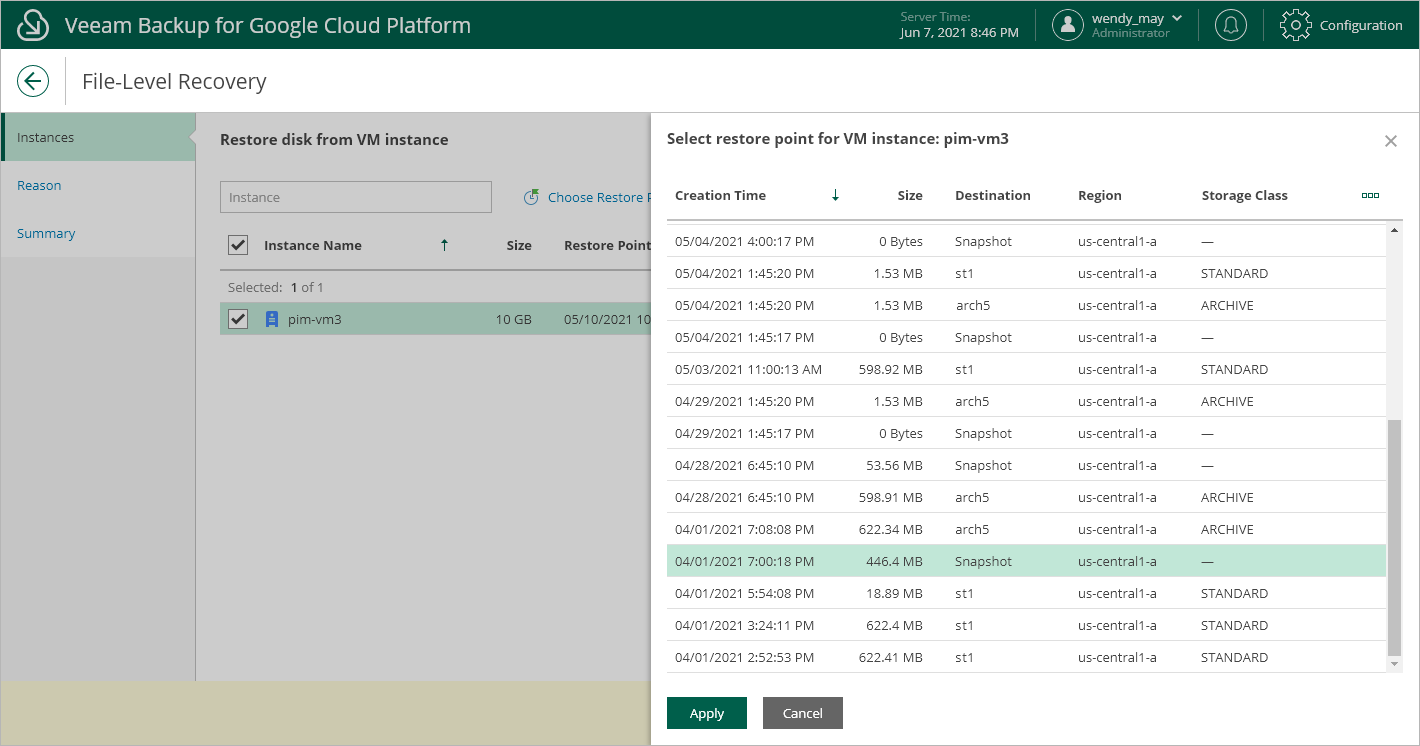Click the Server Time display
1420x746 pixels.
tap(960, 25)
